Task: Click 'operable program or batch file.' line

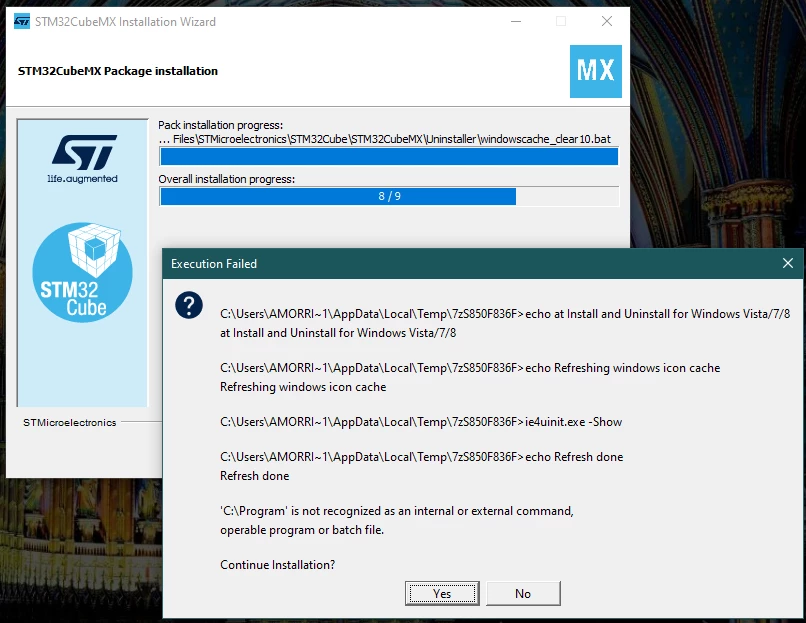Action: (302, 530)
